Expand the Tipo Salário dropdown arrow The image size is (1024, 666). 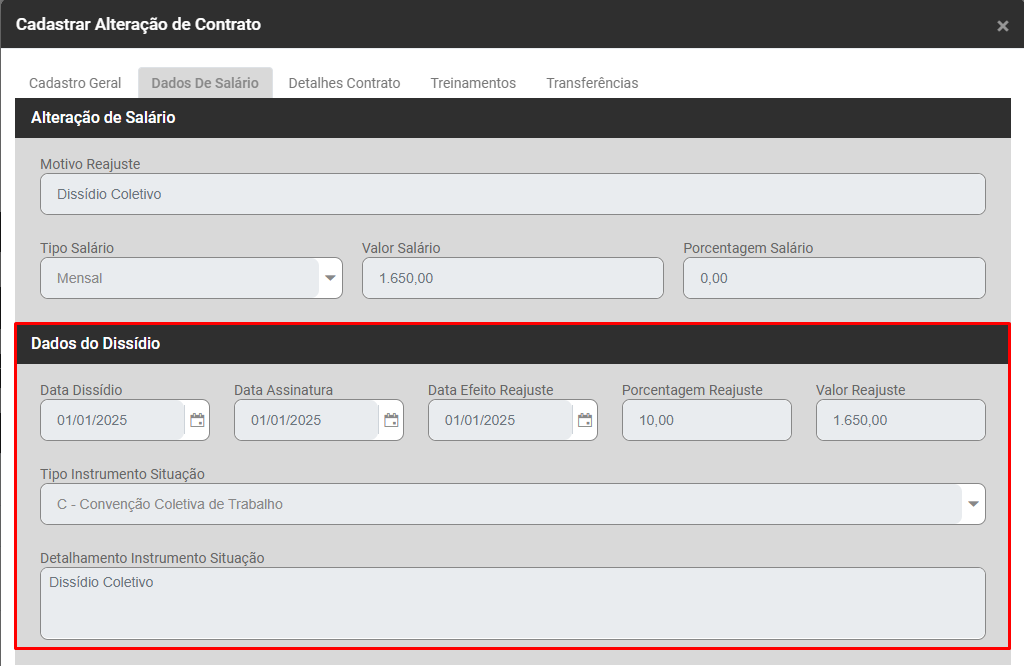tap(330, 278)
